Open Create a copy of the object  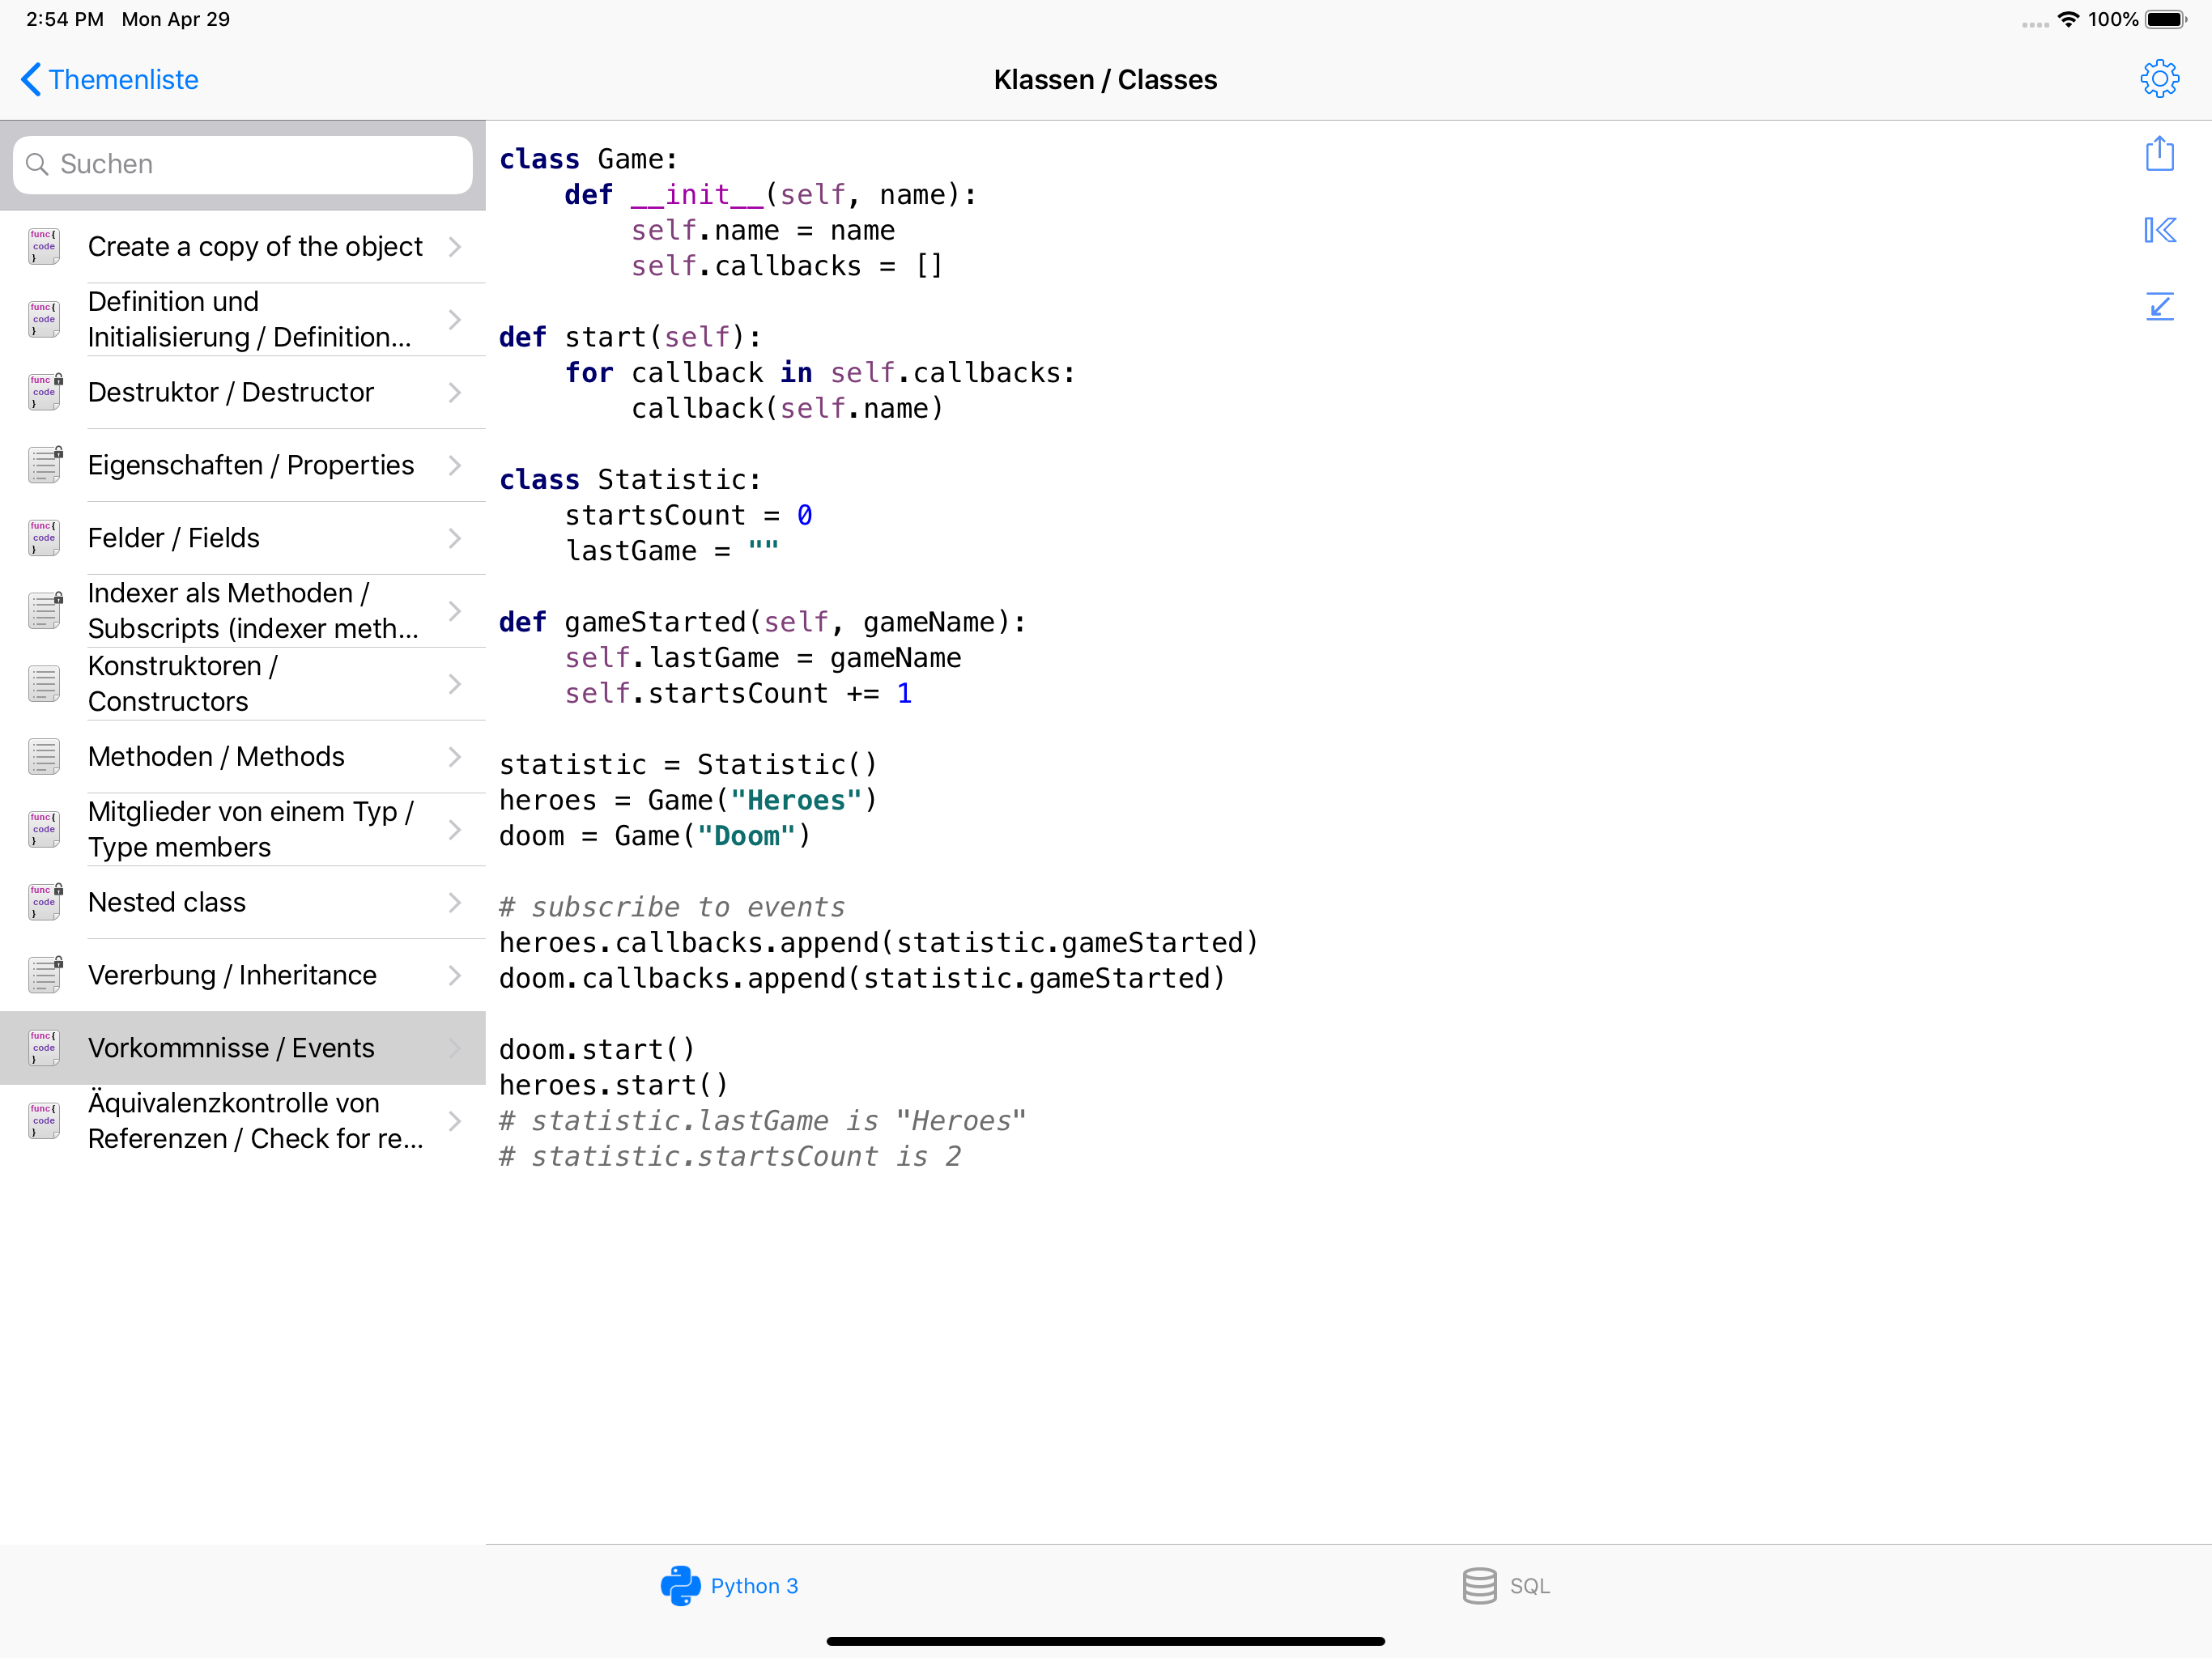[255, 246]
